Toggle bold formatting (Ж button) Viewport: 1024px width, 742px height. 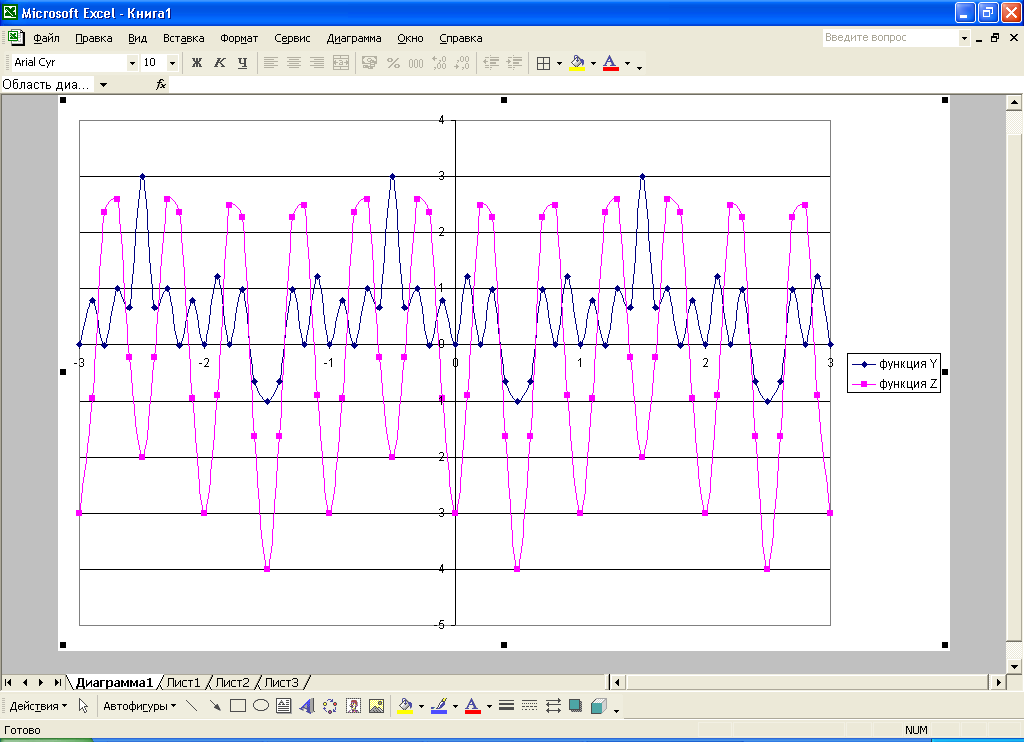click(197, 63)
